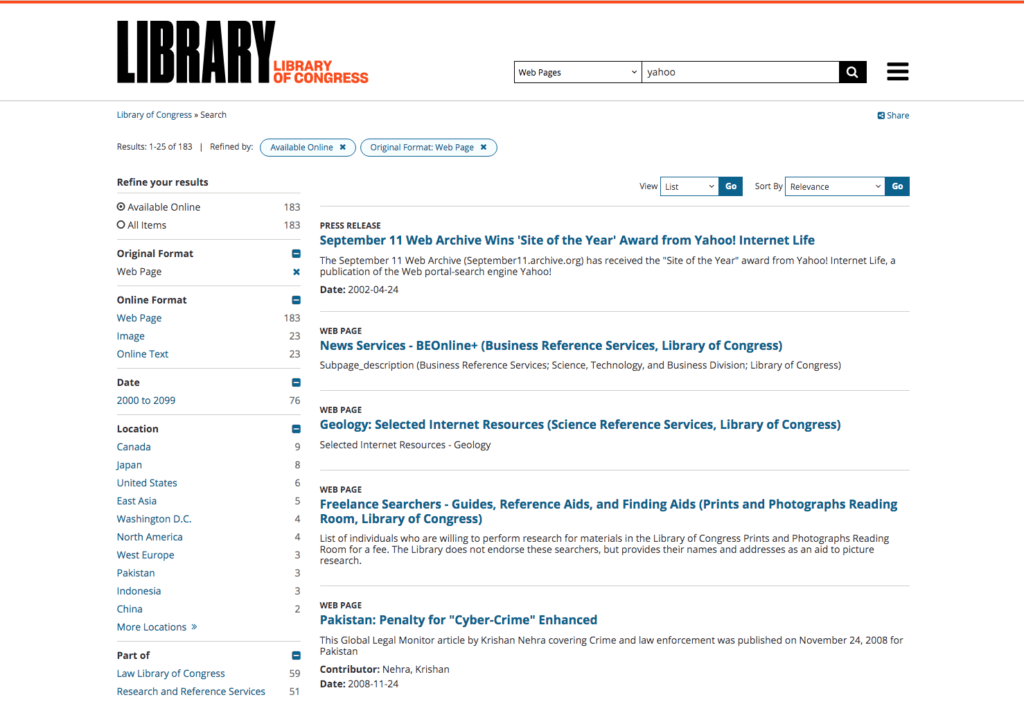This screenshot has height=704, width=1024.
Task: Filter location by West Europe
Action: point(146,555)
